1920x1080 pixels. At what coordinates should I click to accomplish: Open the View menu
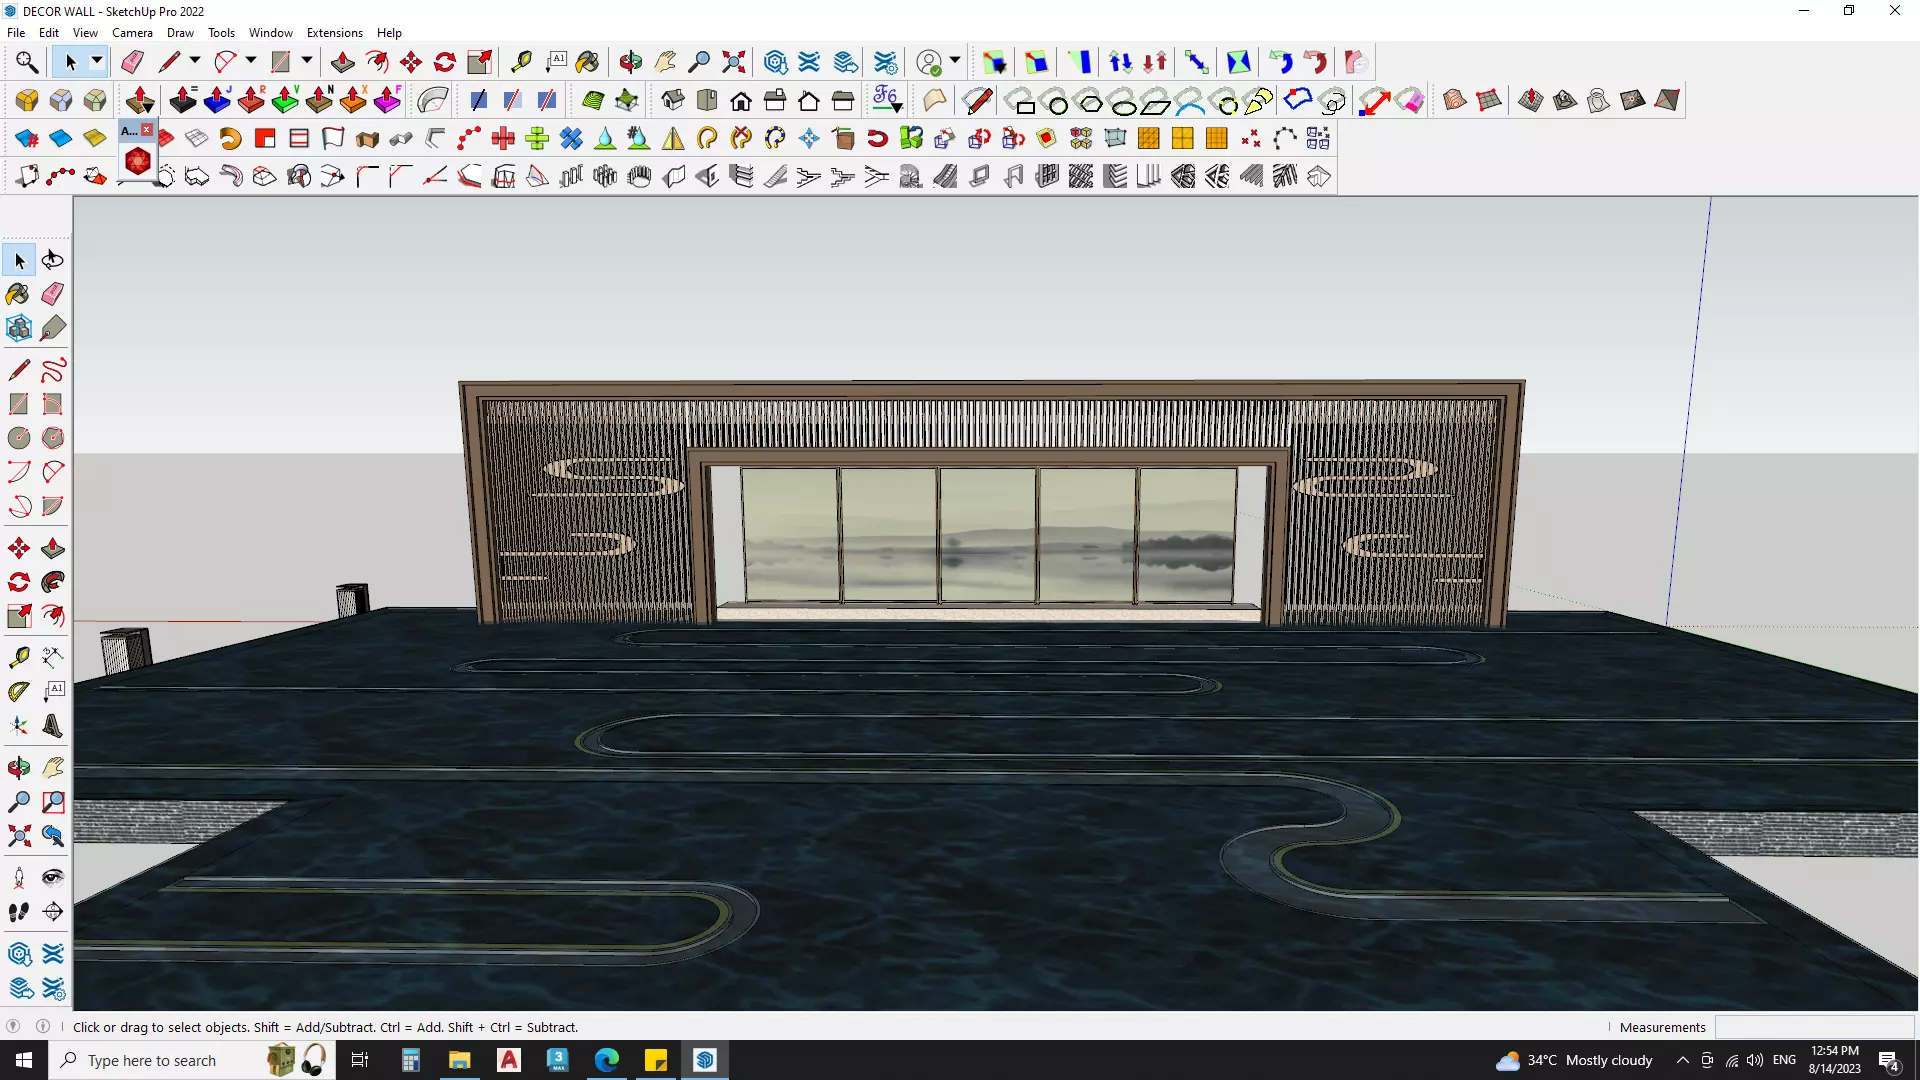point(85,33)
